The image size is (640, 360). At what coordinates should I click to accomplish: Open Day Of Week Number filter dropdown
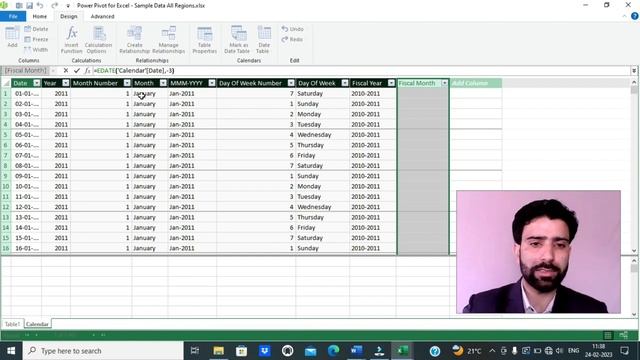click(x=291, y=83)
